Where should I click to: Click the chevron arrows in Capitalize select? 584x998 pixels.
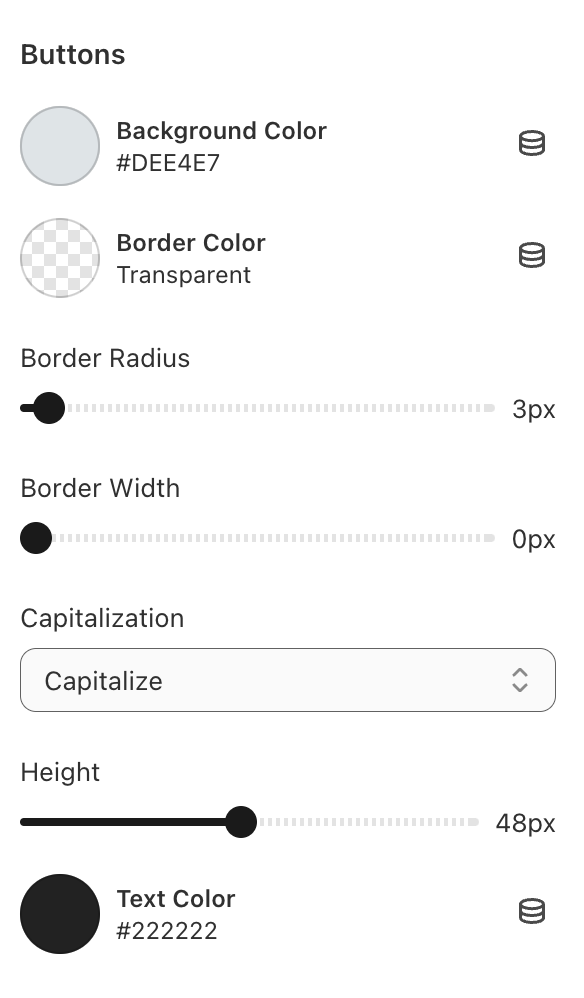(x=520, y=680)
